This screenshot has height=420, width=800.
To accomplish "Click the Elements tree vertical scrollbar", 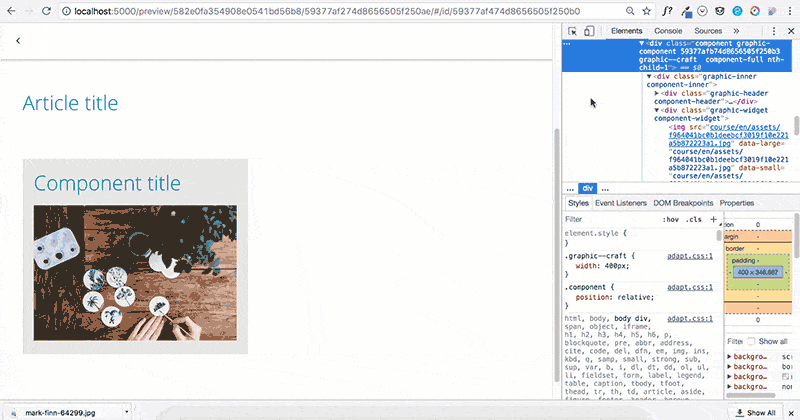I will click(x=796, y=126).
